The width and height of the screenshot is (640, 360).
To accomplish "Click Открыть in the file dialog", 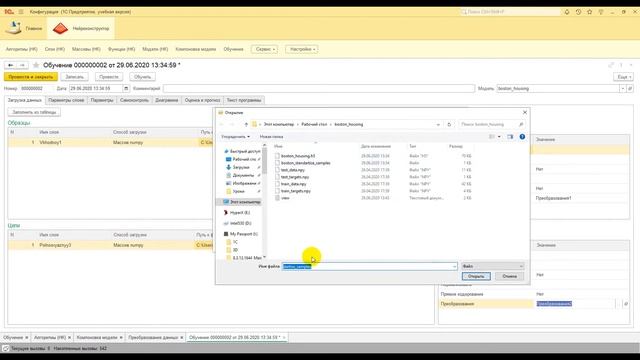I will pyautogui.click(x=476, y=276).
